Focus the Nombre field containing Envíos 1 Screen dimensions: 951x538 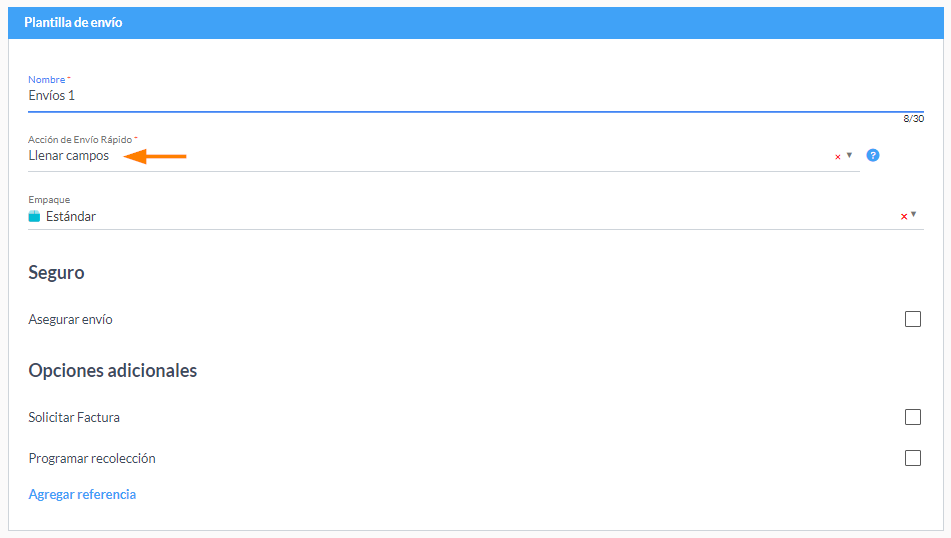pyautogui.click(x=476, y=96)
